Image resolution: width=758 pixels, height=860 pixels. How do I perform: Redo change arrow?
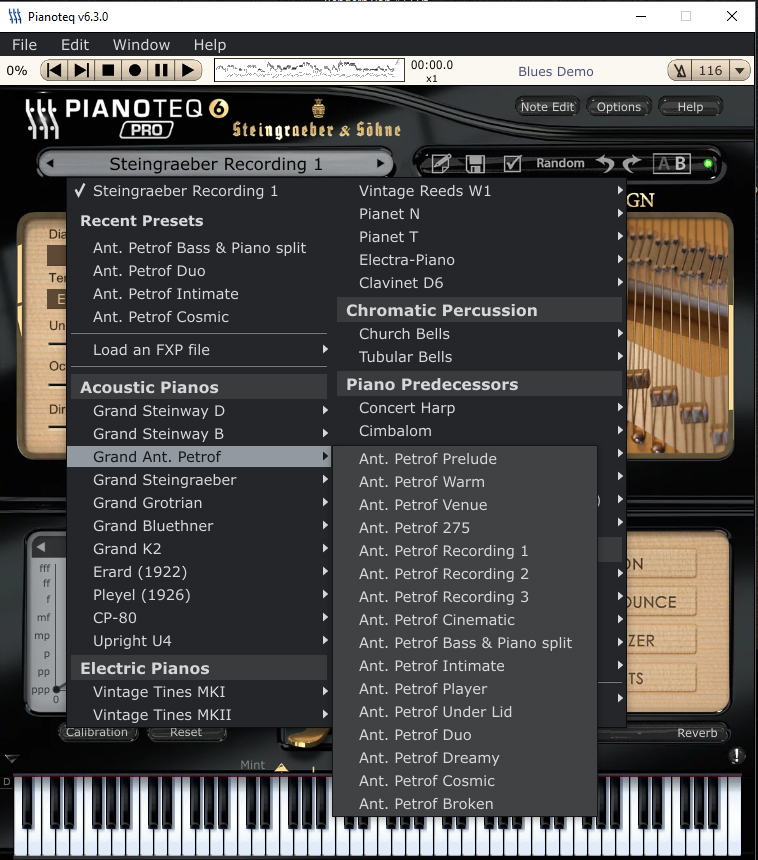(632, 163)
